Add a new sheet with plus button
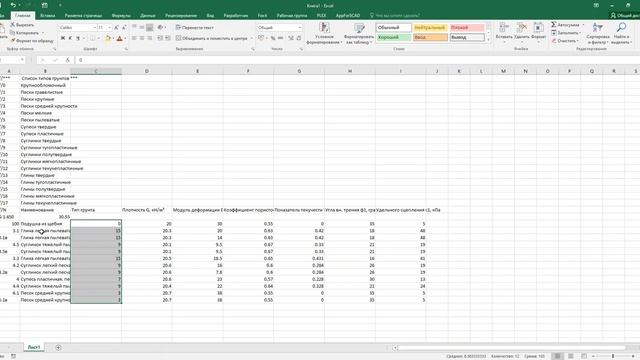The image size is (640, 360). tap(58, 347)
